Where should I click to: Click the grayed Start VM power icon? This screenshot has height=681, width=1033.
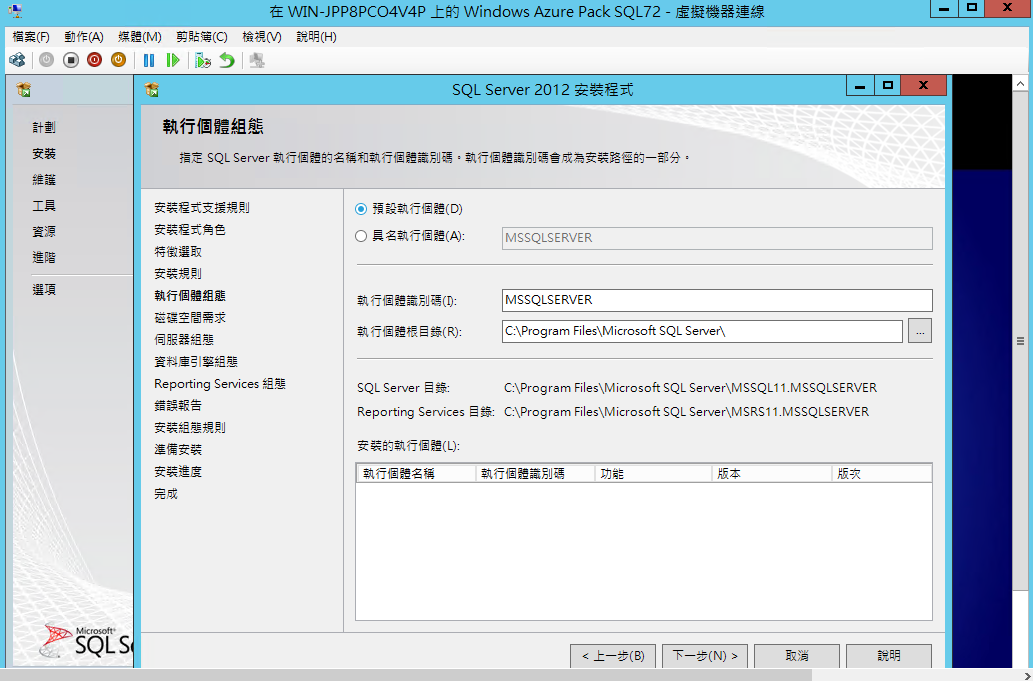pos(46,61)
